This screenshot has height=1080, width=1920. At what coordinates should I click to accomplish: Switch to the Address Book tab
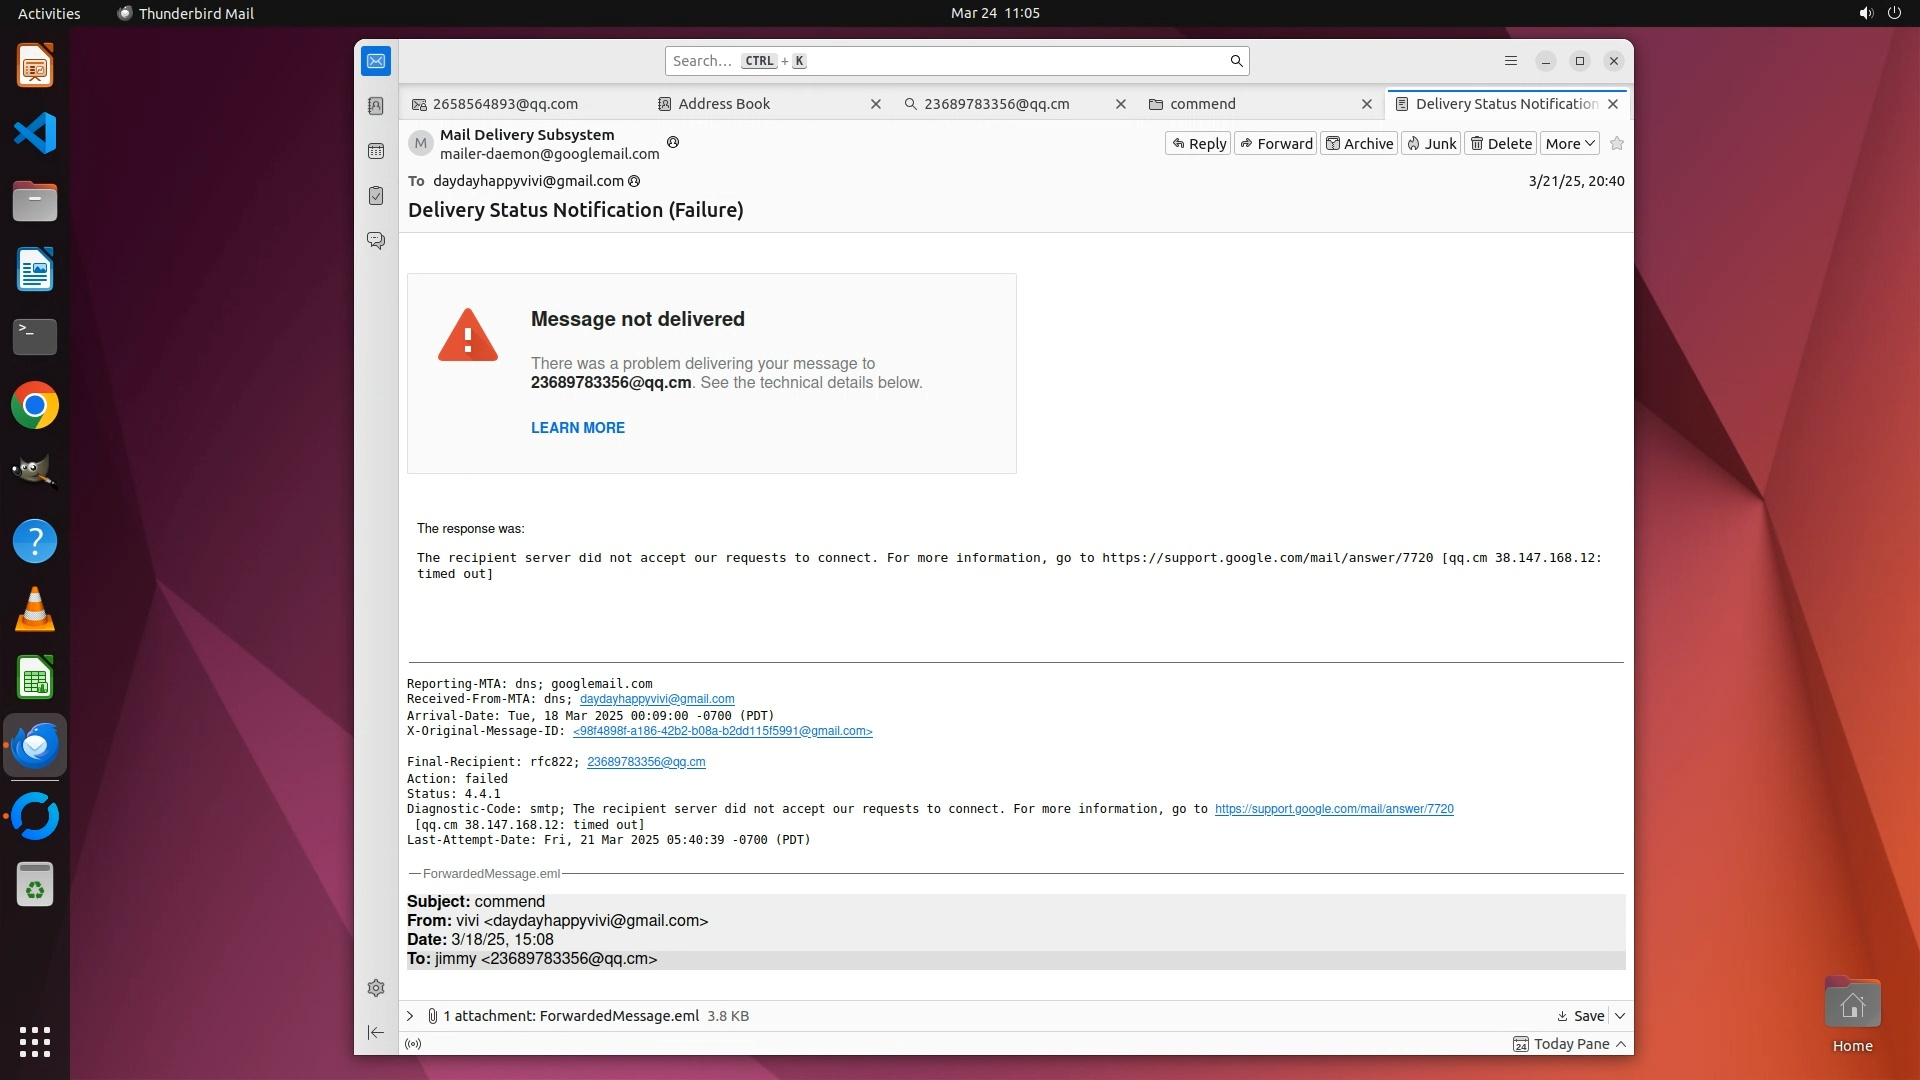coord(724,104)
